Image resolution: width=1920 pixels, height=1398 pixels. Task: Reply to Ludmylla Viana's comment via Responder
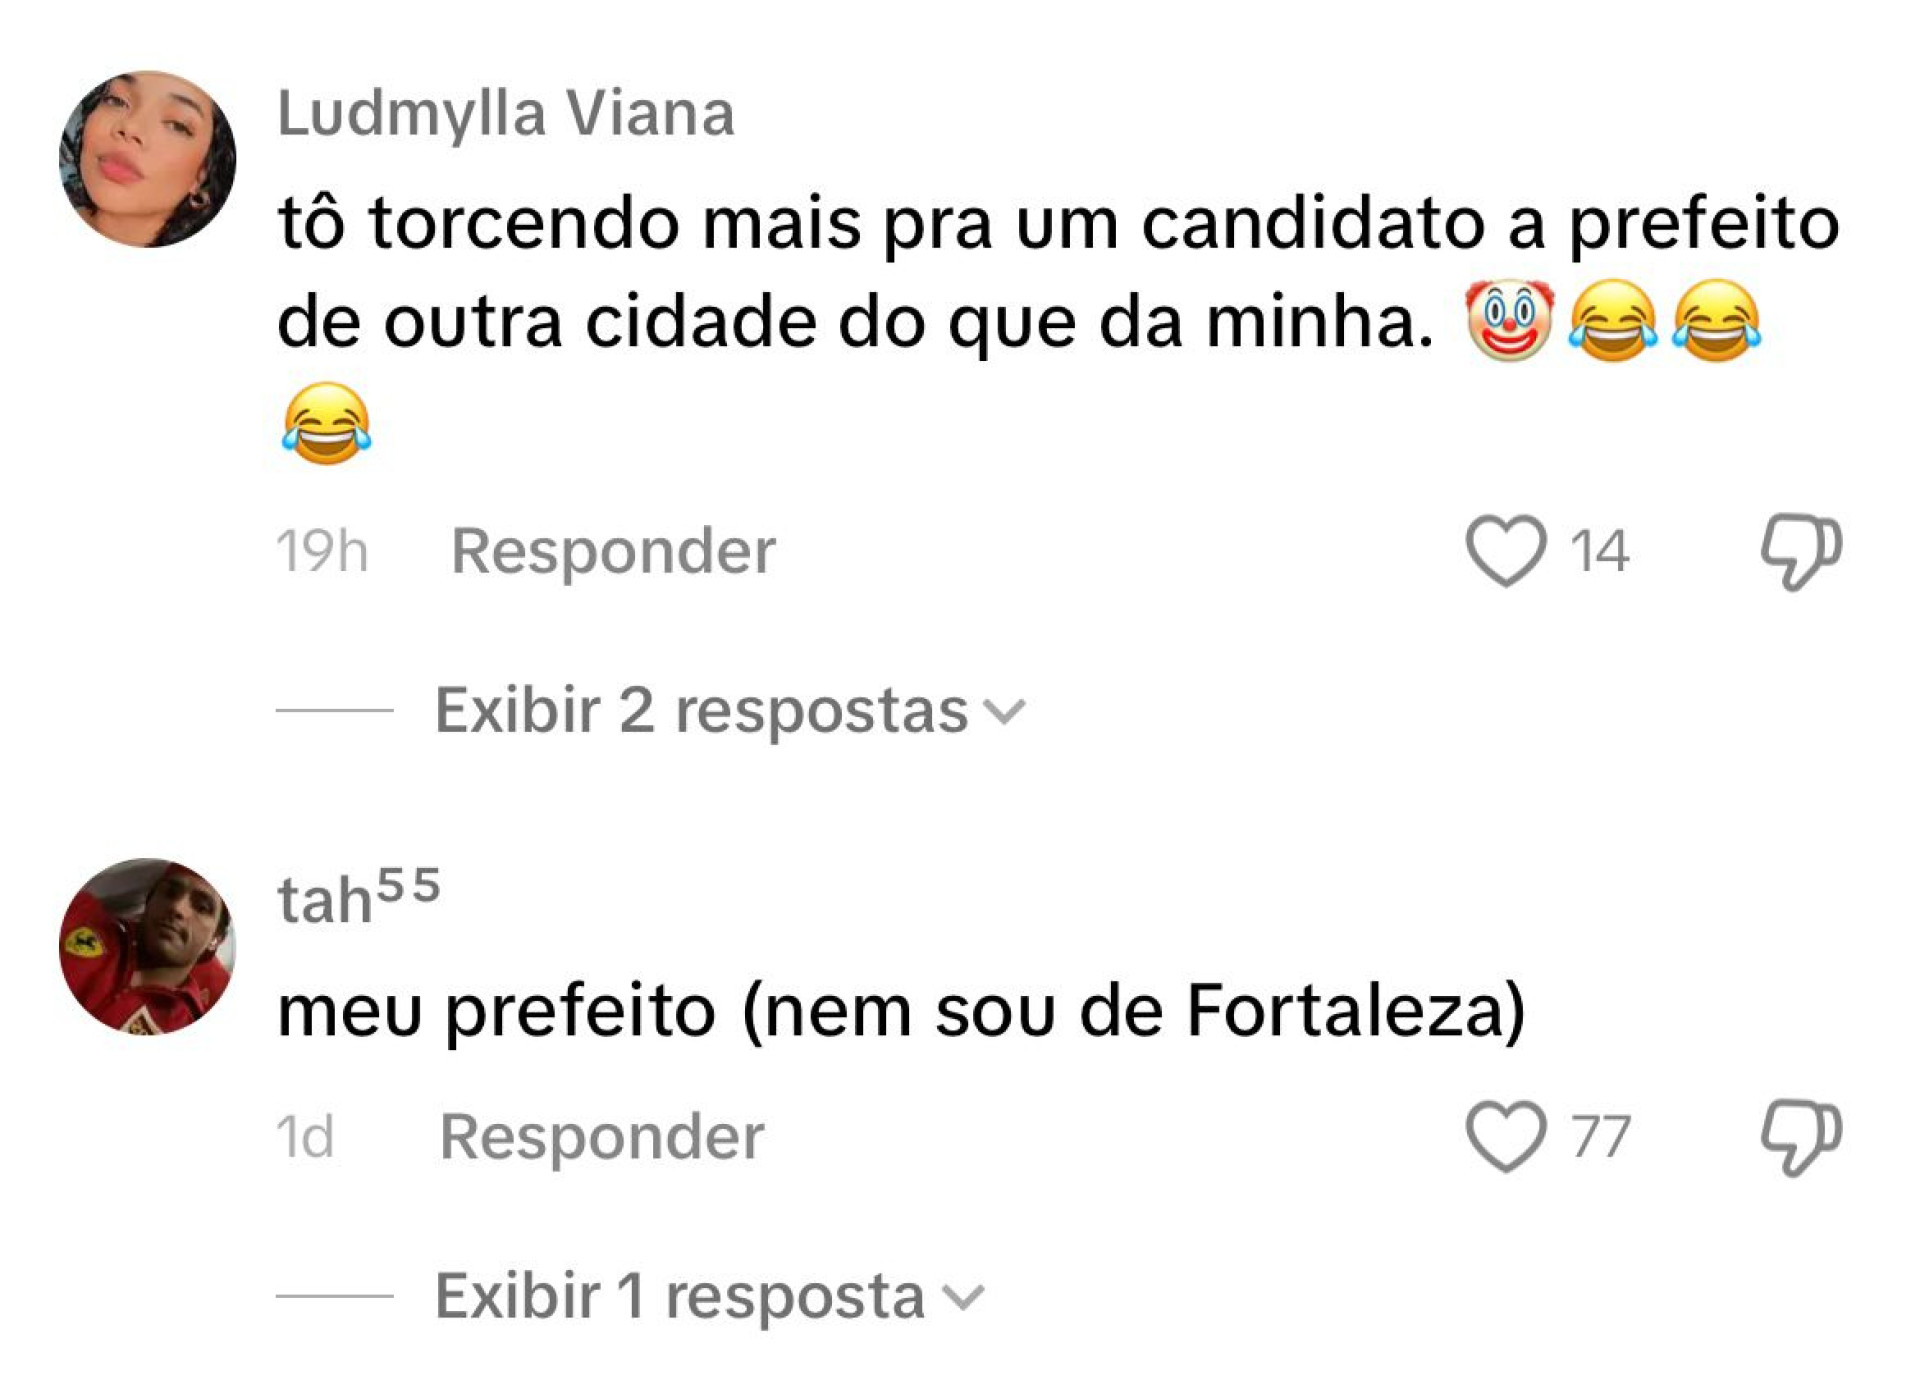[613, 551]
